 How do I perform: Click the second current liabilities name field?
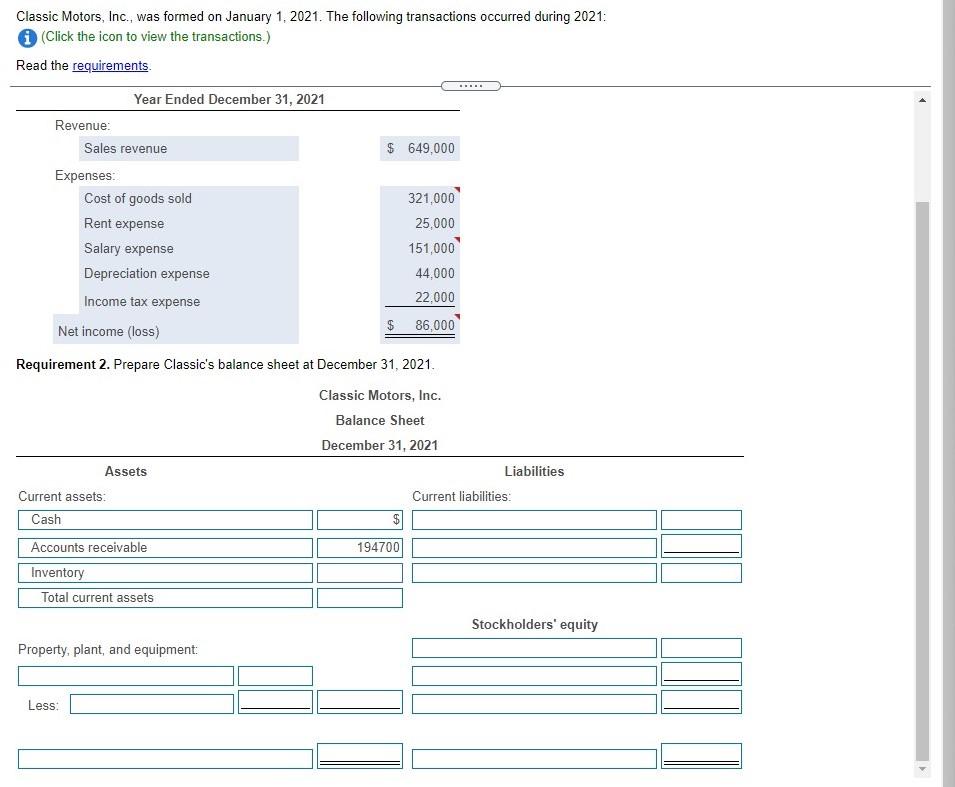point(534,548)
